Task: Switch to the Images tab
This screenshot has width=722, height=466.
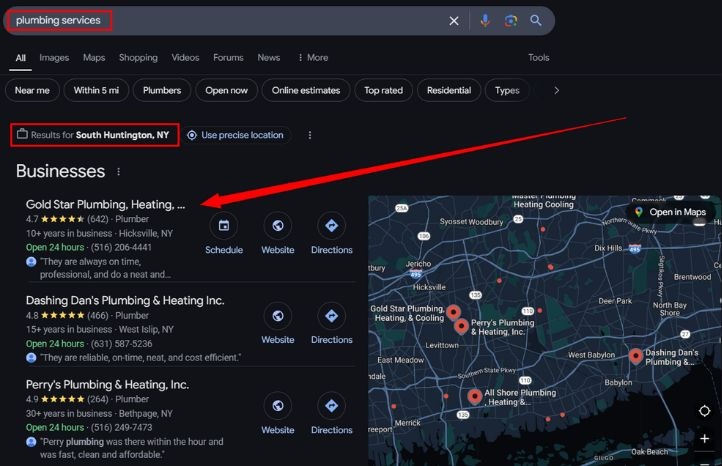Action: click(x=54, y=58)
